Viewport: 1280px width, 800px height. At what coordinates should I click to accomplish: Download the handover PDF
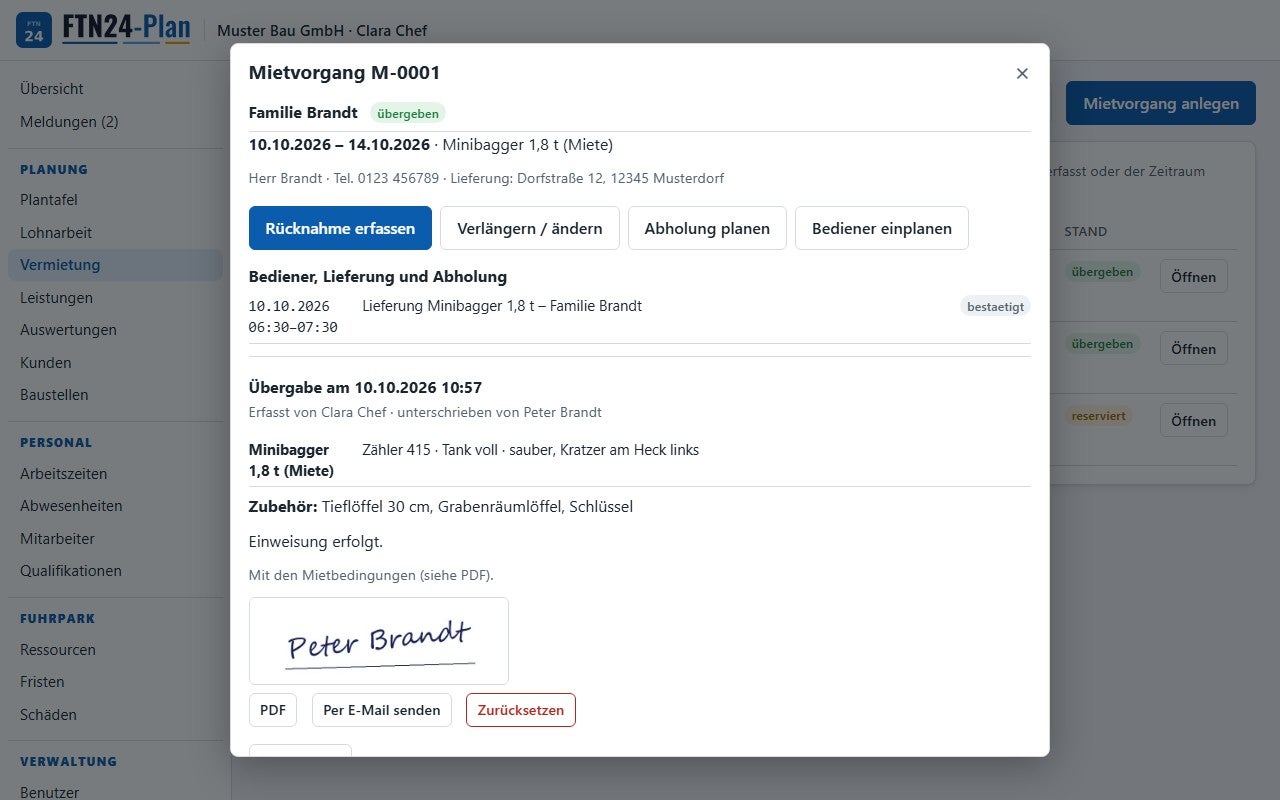[273, 710]
